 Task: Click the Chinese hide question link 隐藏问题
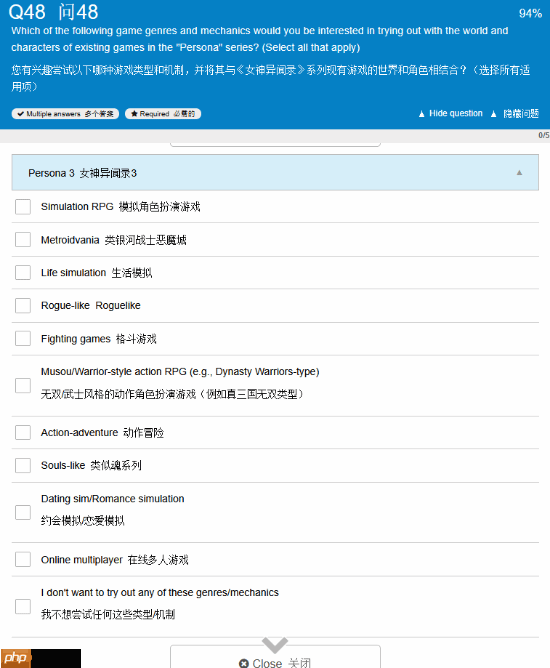[521, 113]
